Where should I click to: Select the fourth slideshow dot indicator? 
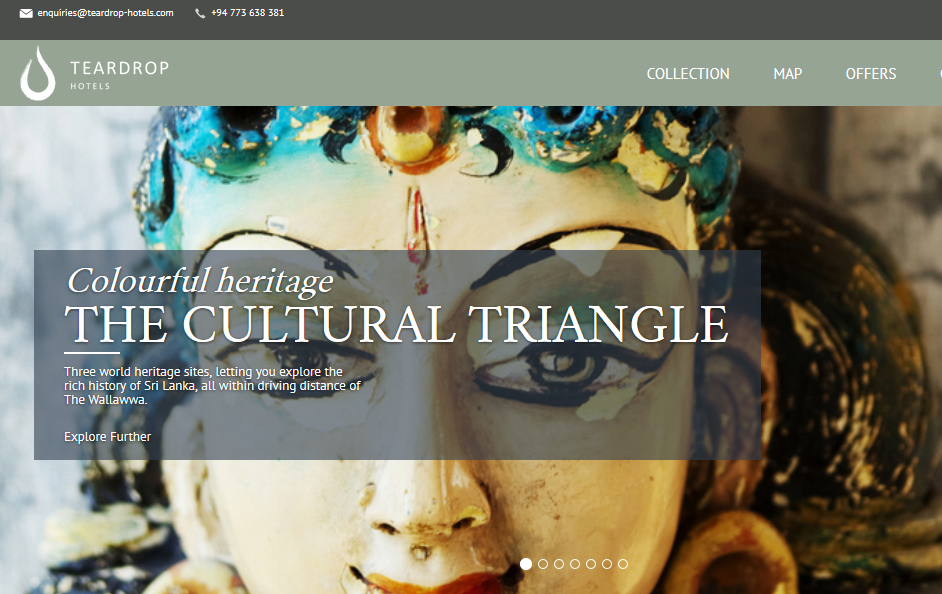575,564
